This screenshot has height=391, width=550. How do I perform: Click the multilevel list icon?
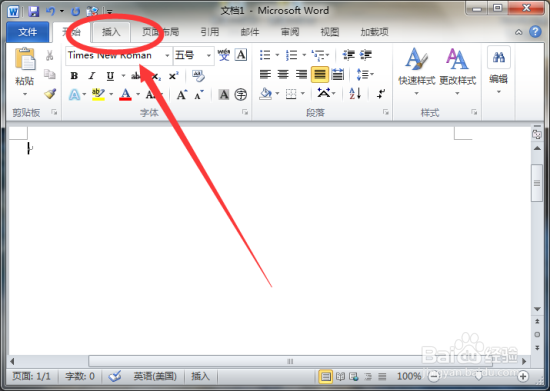pyautogui.click(x=318, y=55)
